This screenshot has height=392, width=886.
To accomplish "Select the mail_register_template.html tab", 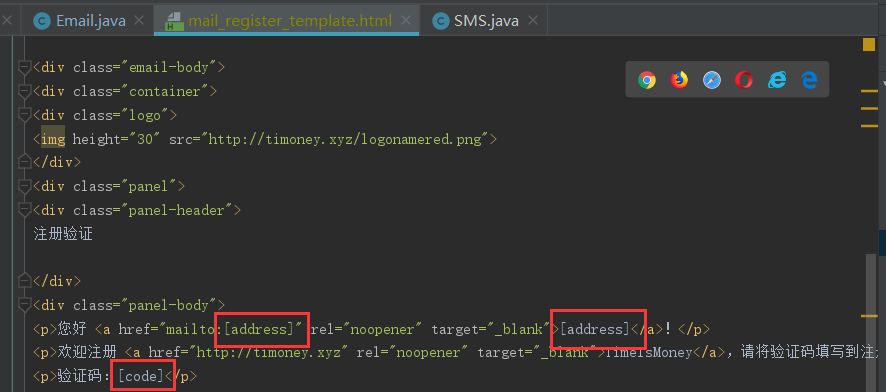I will point(290,21).
